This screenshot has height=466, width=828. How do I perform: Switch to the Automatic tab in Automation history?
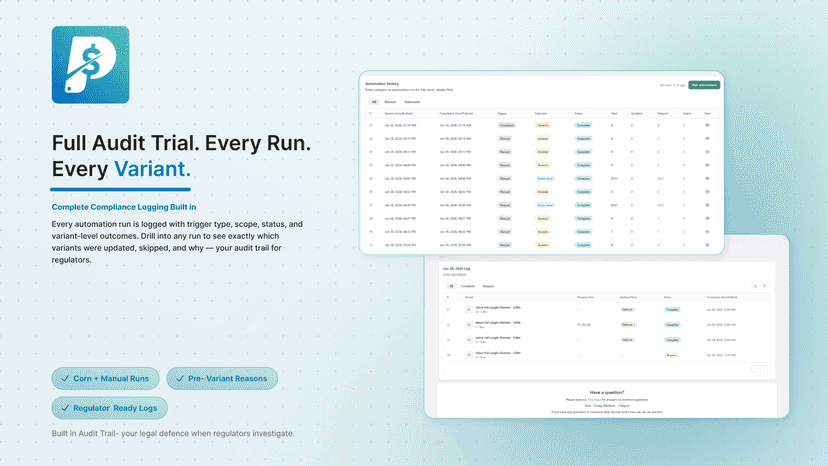pyautogui.click(x=412, y=102)
